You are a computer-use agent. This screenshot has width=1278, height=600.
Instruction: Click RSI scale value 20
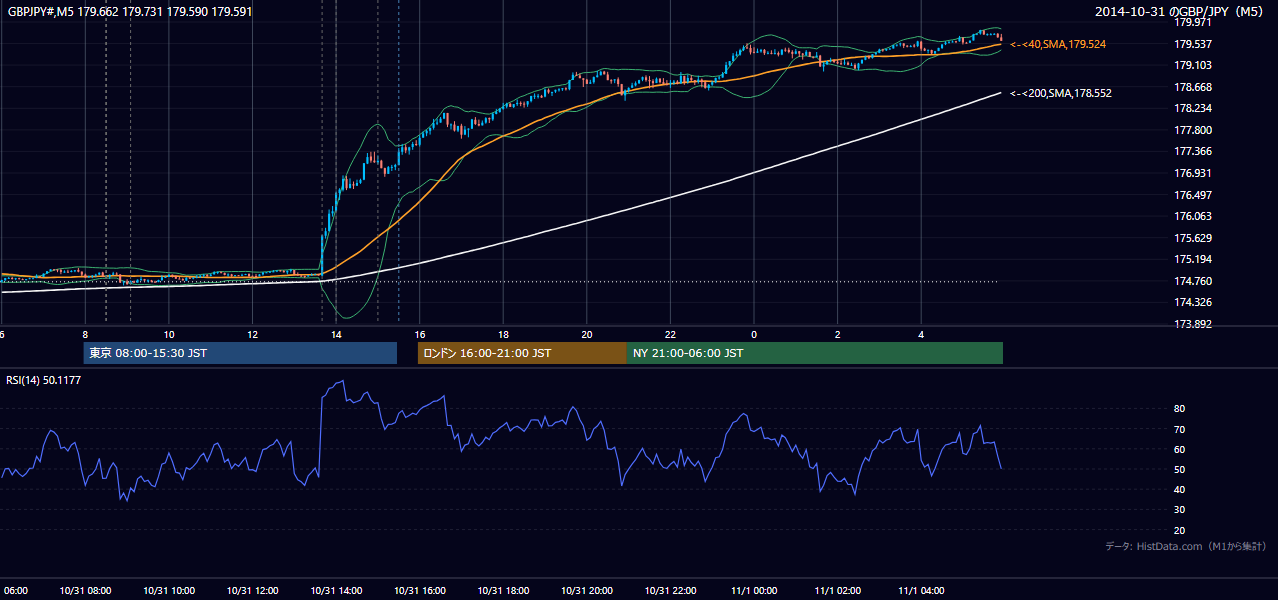click(1180, 530)
